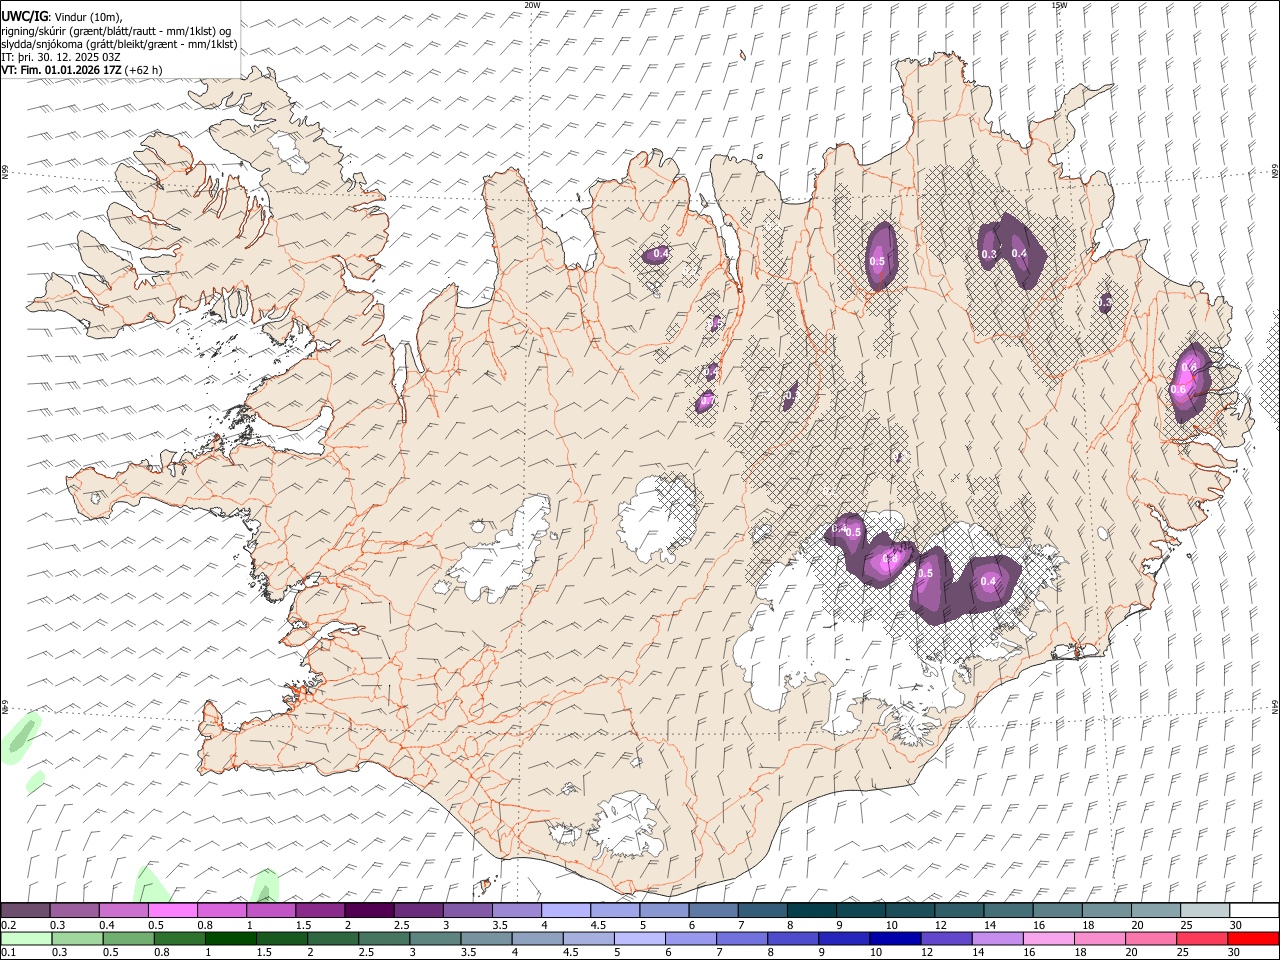
Task: Pick lower-row swatch between 0.8 and 1
Action: tap(179, 938)
